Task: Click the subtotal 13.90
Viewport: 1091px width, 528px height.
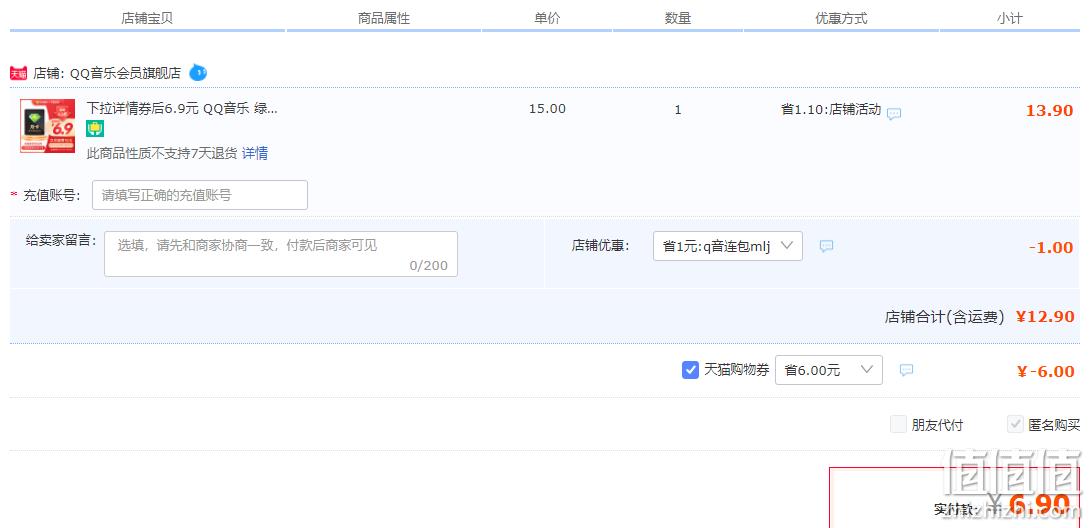Action: click(x=1049, y=110)
